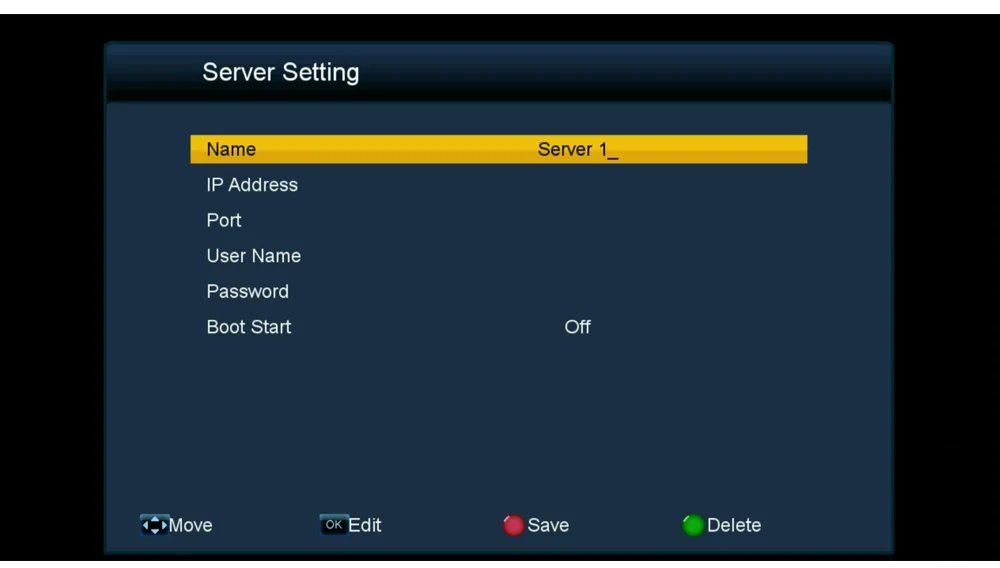
Task: Edit the Server 1 name field
Action: pyautogui.click(x=578, y=149)
